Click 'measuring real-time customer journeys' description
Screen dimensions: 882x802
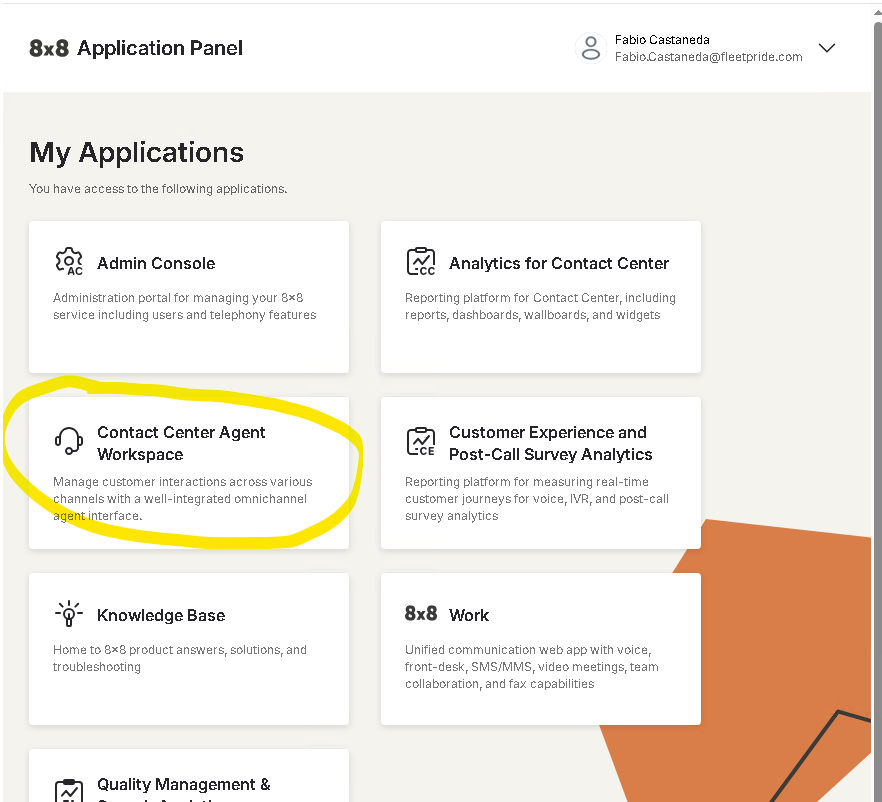(x=537, y=499)
